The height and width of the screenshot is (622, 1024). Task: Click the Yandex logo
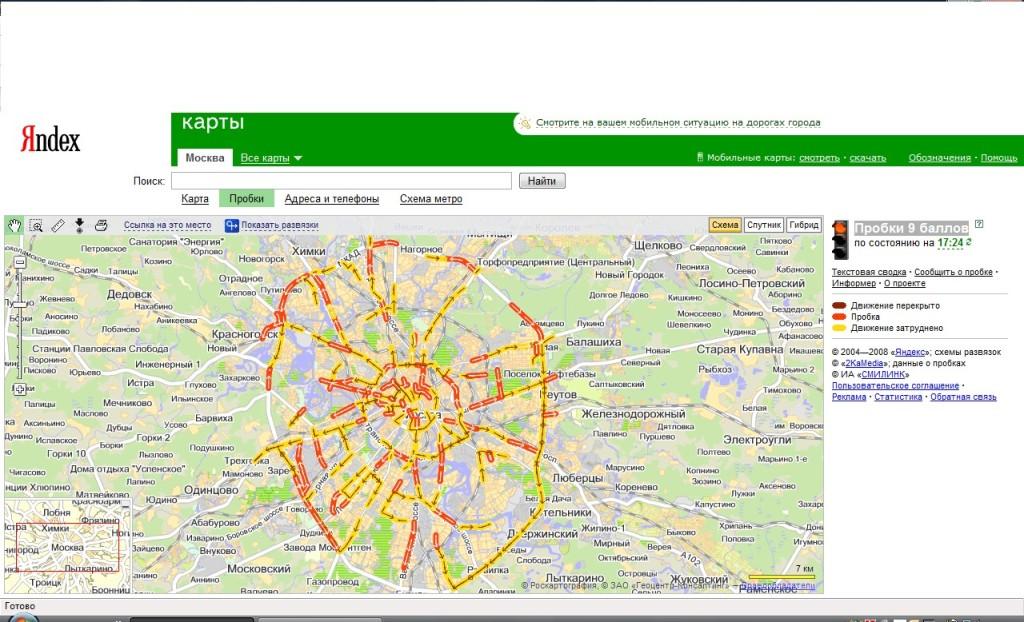pos(50,139)
